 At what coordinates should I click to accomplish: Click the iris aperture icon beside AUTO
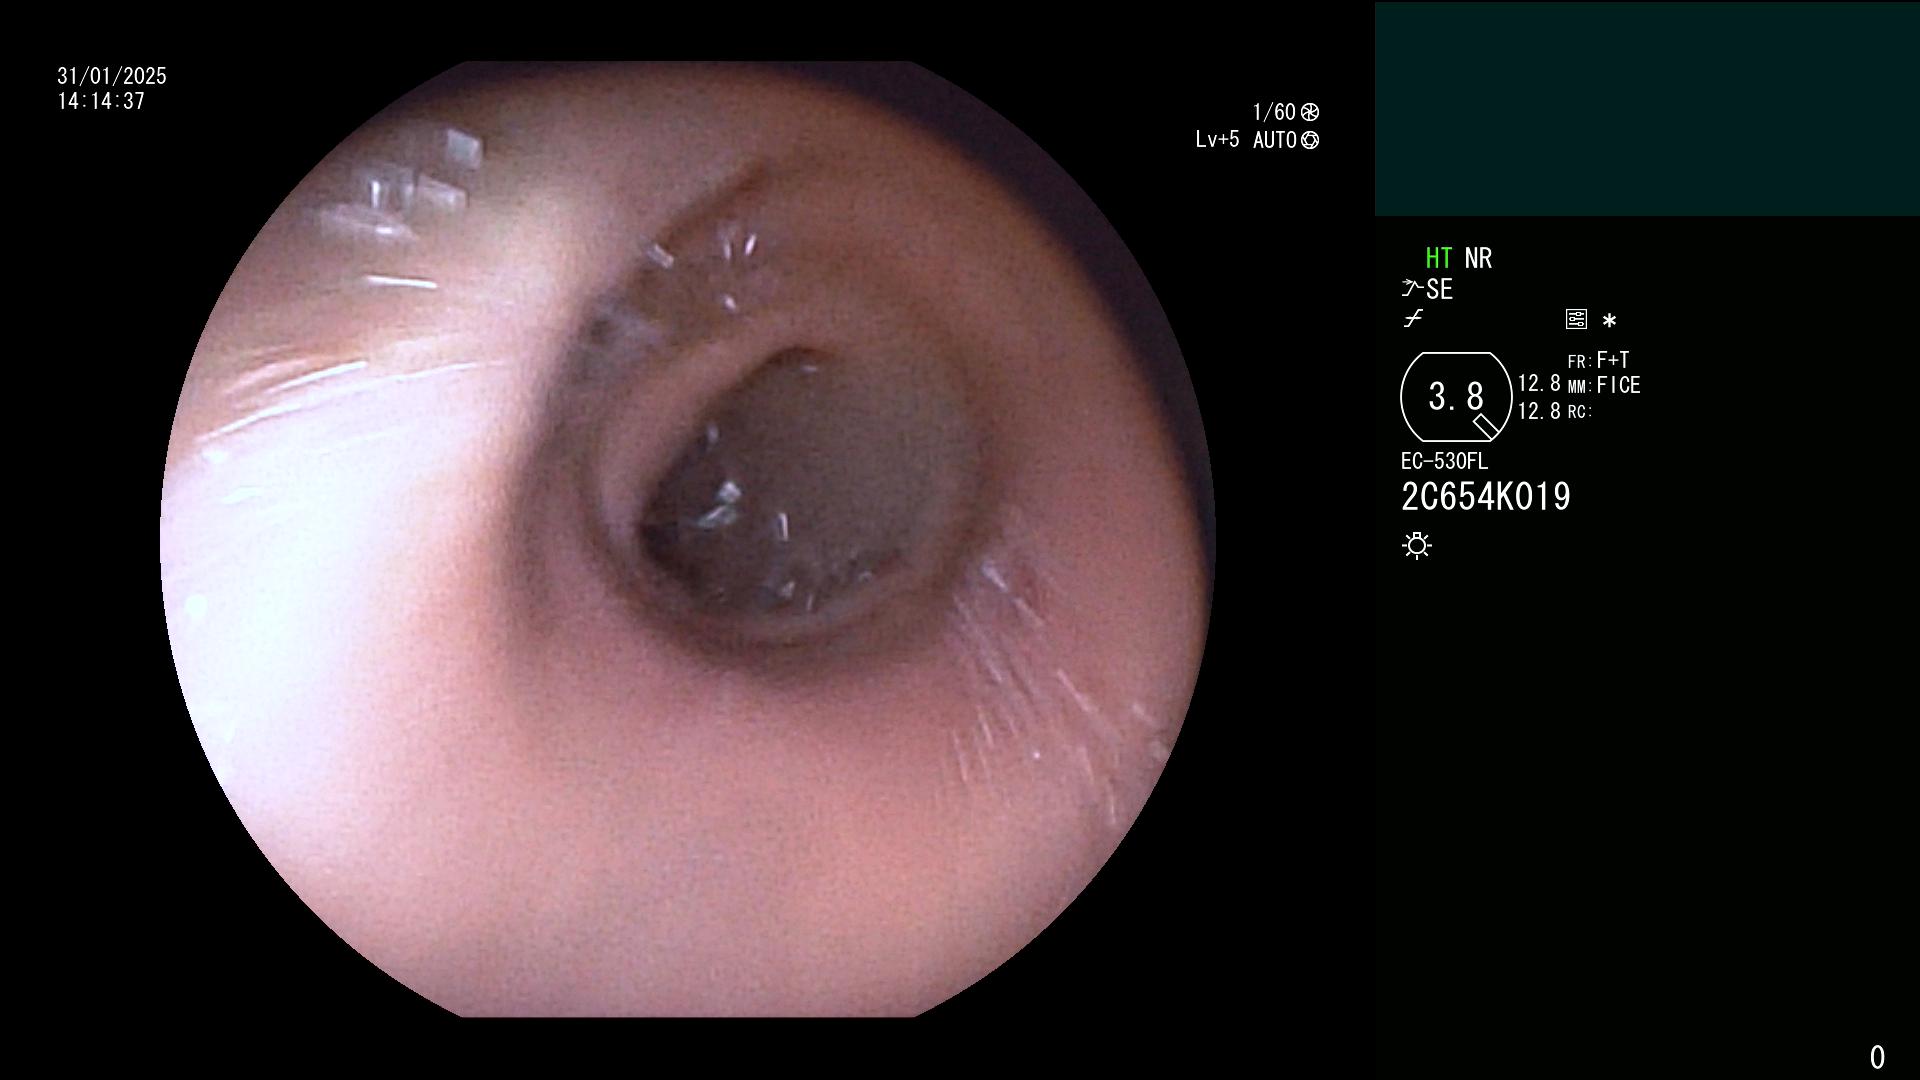1310,140
